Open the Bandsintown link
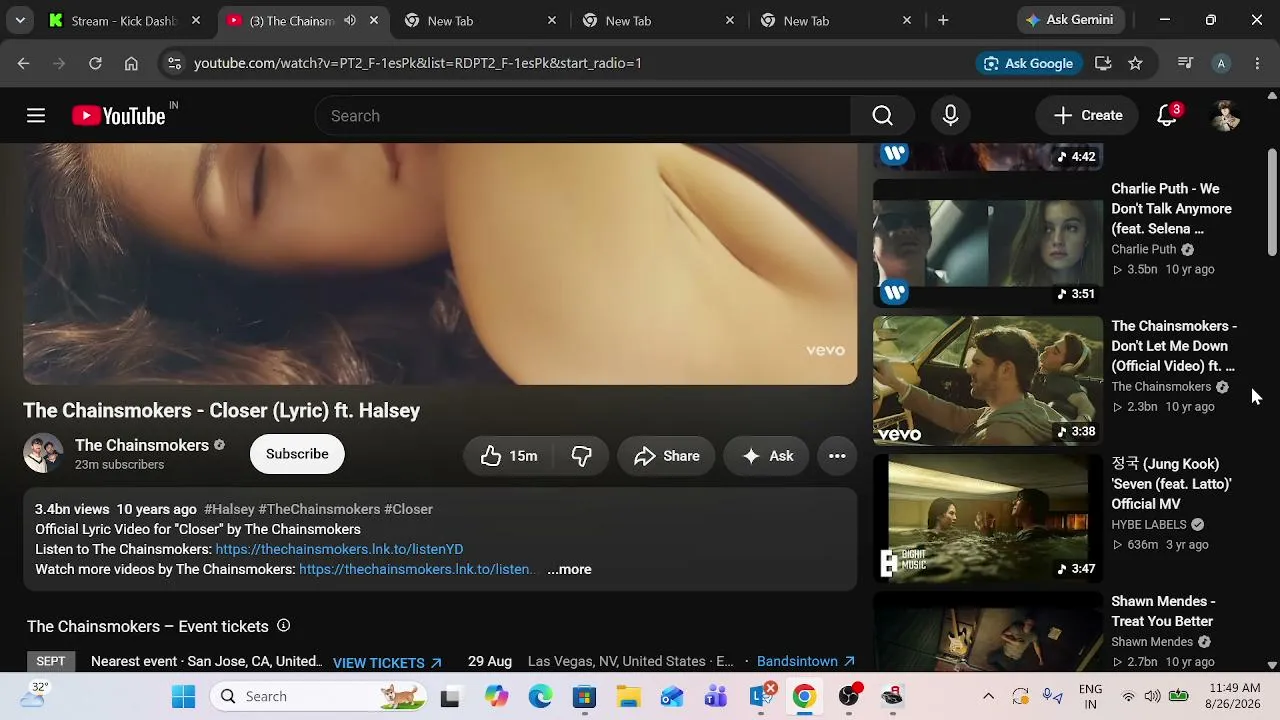 click(806, 662)
